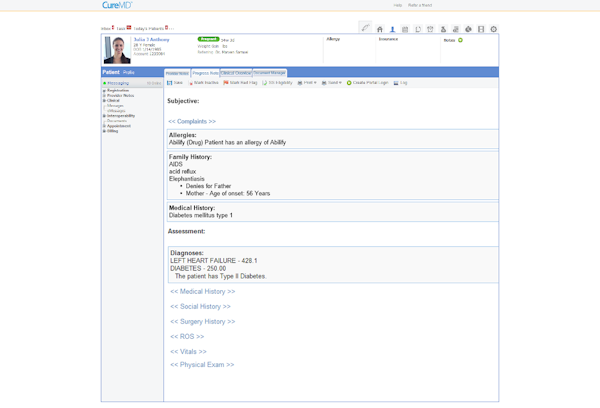The image size is (600, 408).
Task: Click the Physical Exam link
Action: (x=202, y=365)
